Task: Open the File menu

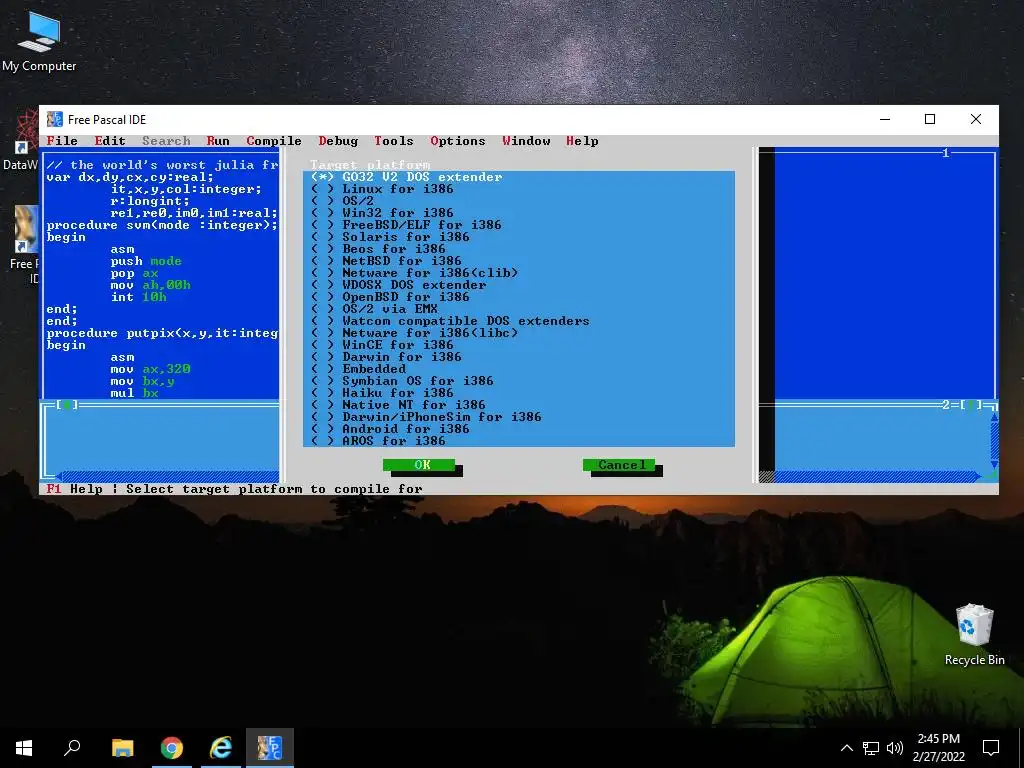Action: 62,141
